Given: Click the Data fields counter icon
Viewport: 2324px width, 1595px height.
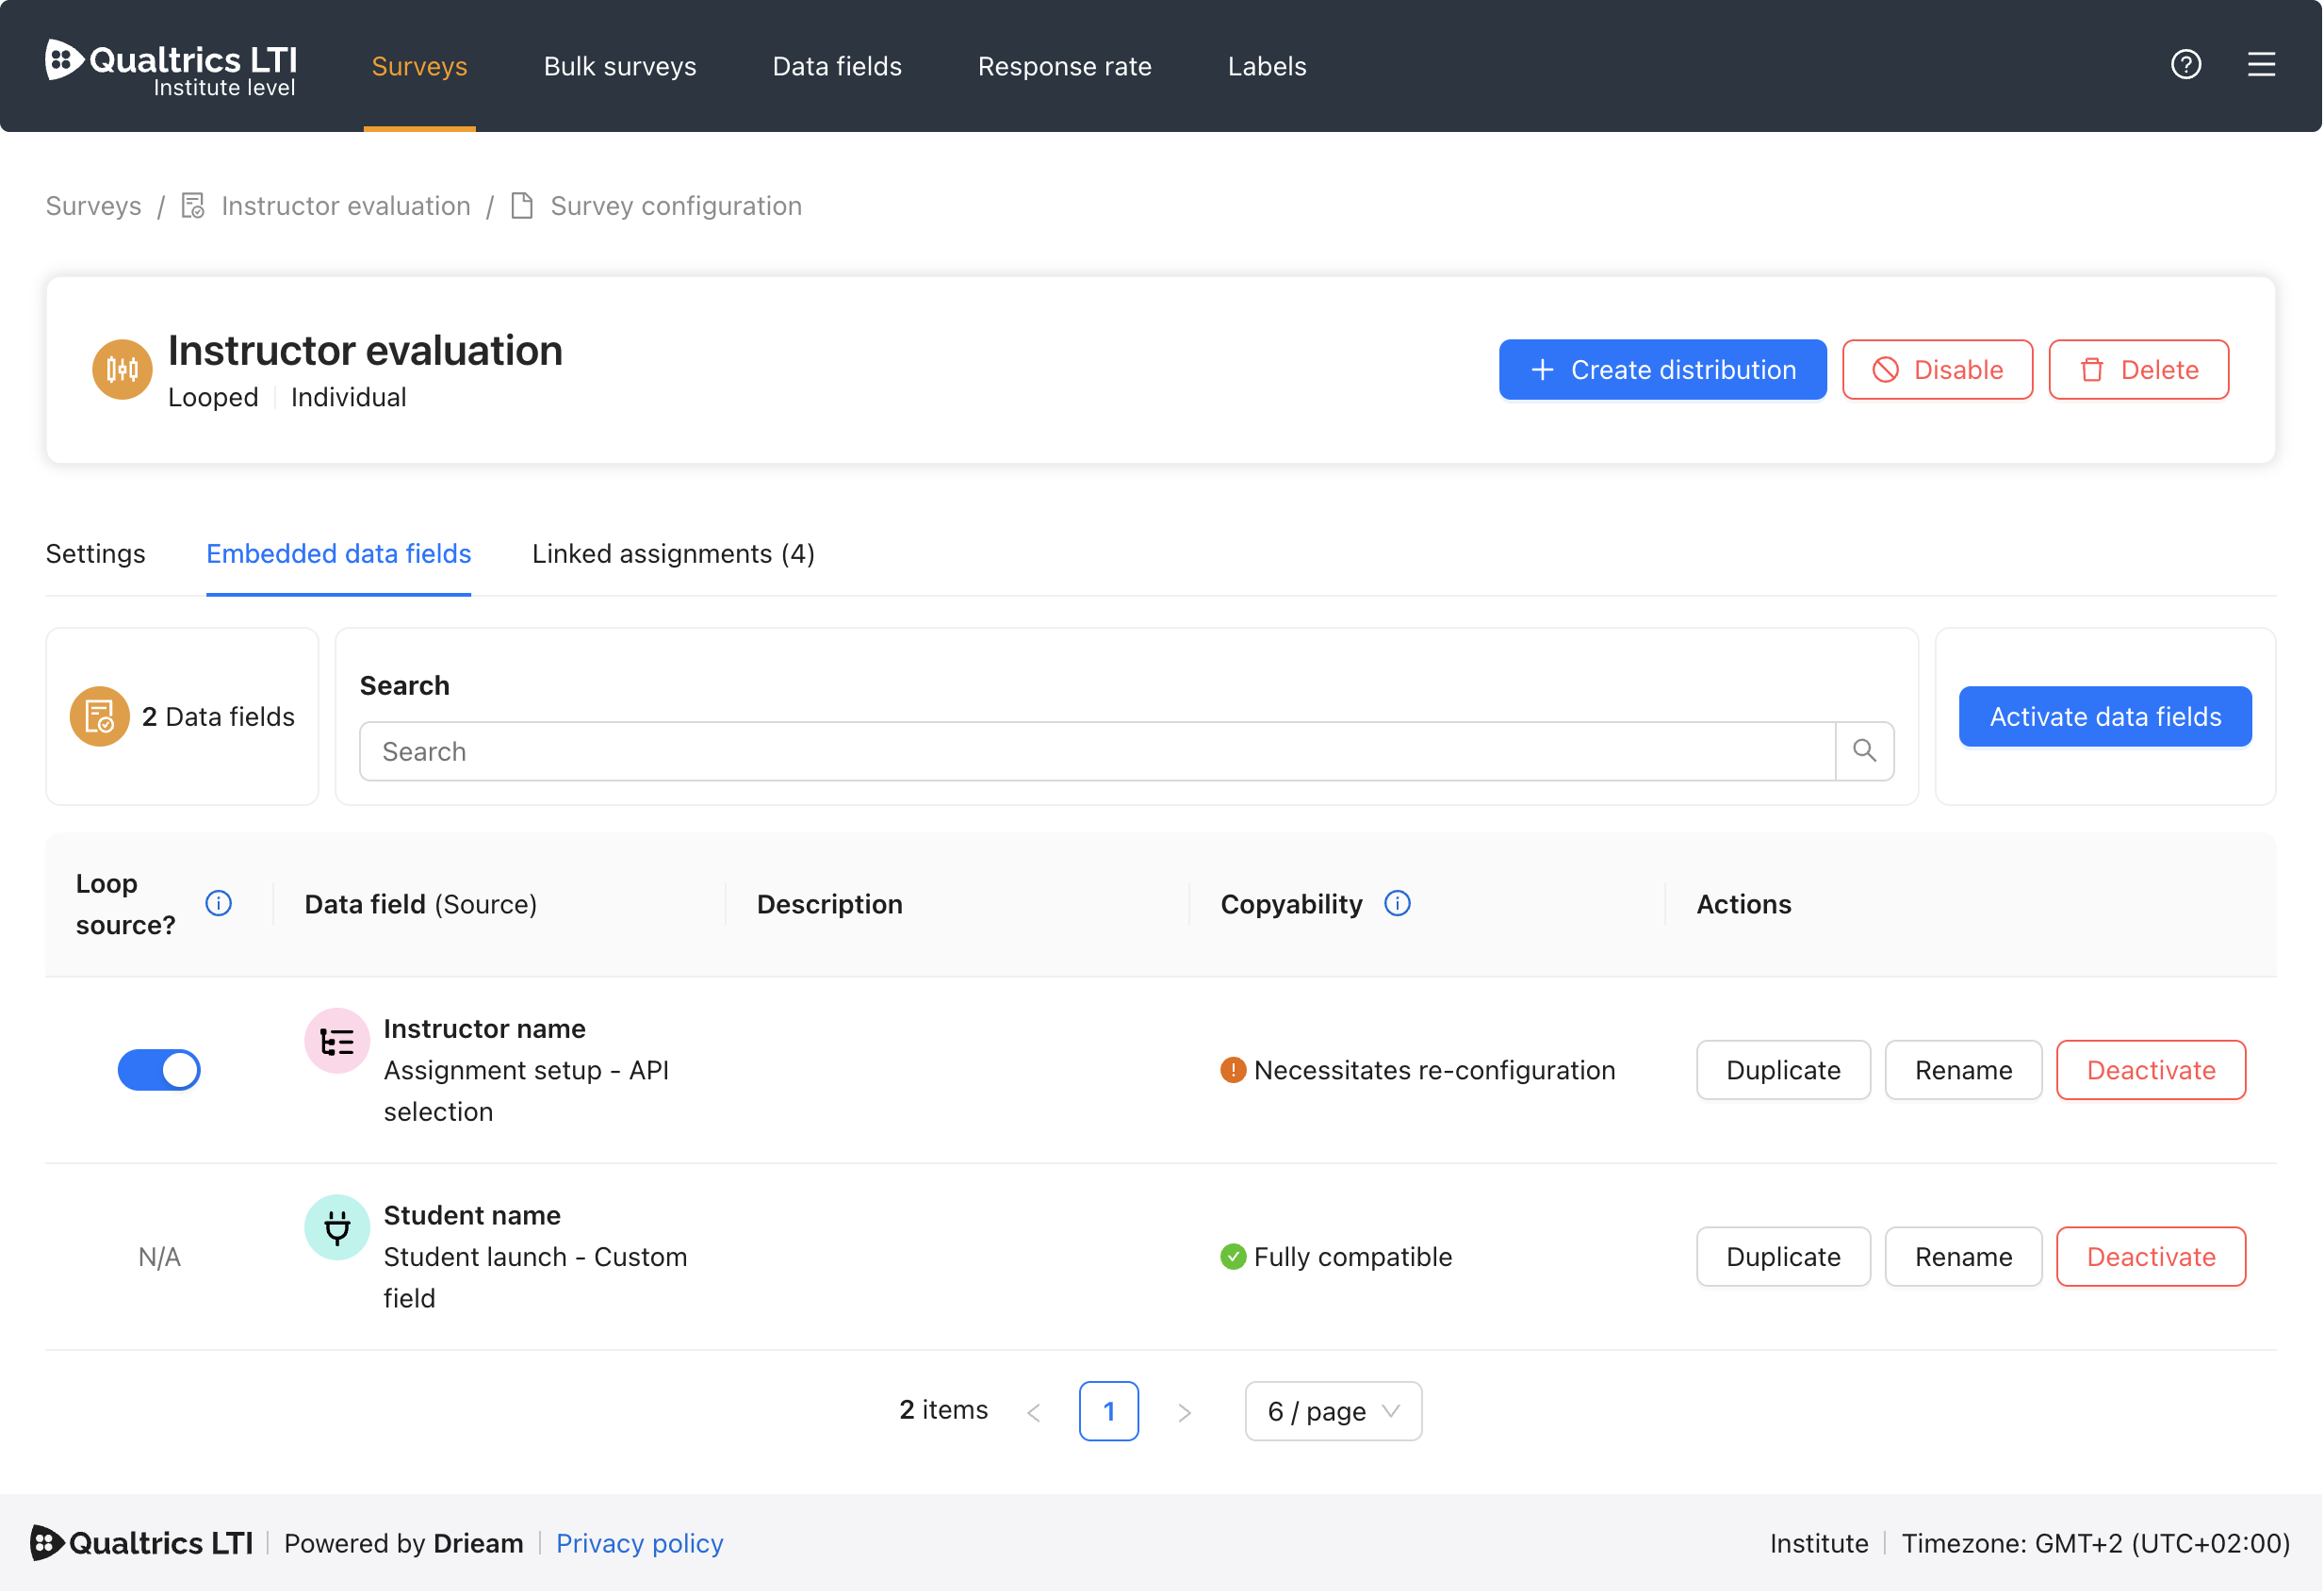Looking at the screenshot, I should [100, 718].
